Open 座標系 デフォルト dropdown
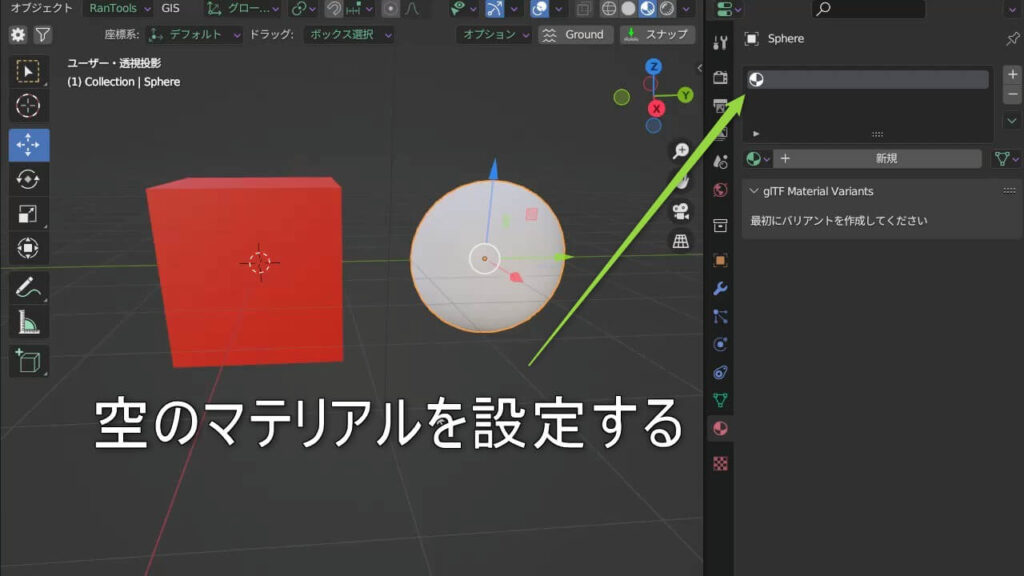This screenshot has height=576, width=1024. pos(193,35)
